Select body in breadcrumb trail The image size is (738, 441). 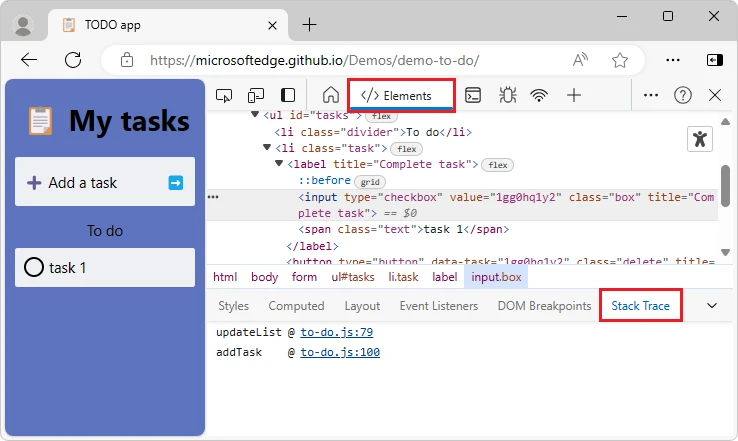(265, 277)
